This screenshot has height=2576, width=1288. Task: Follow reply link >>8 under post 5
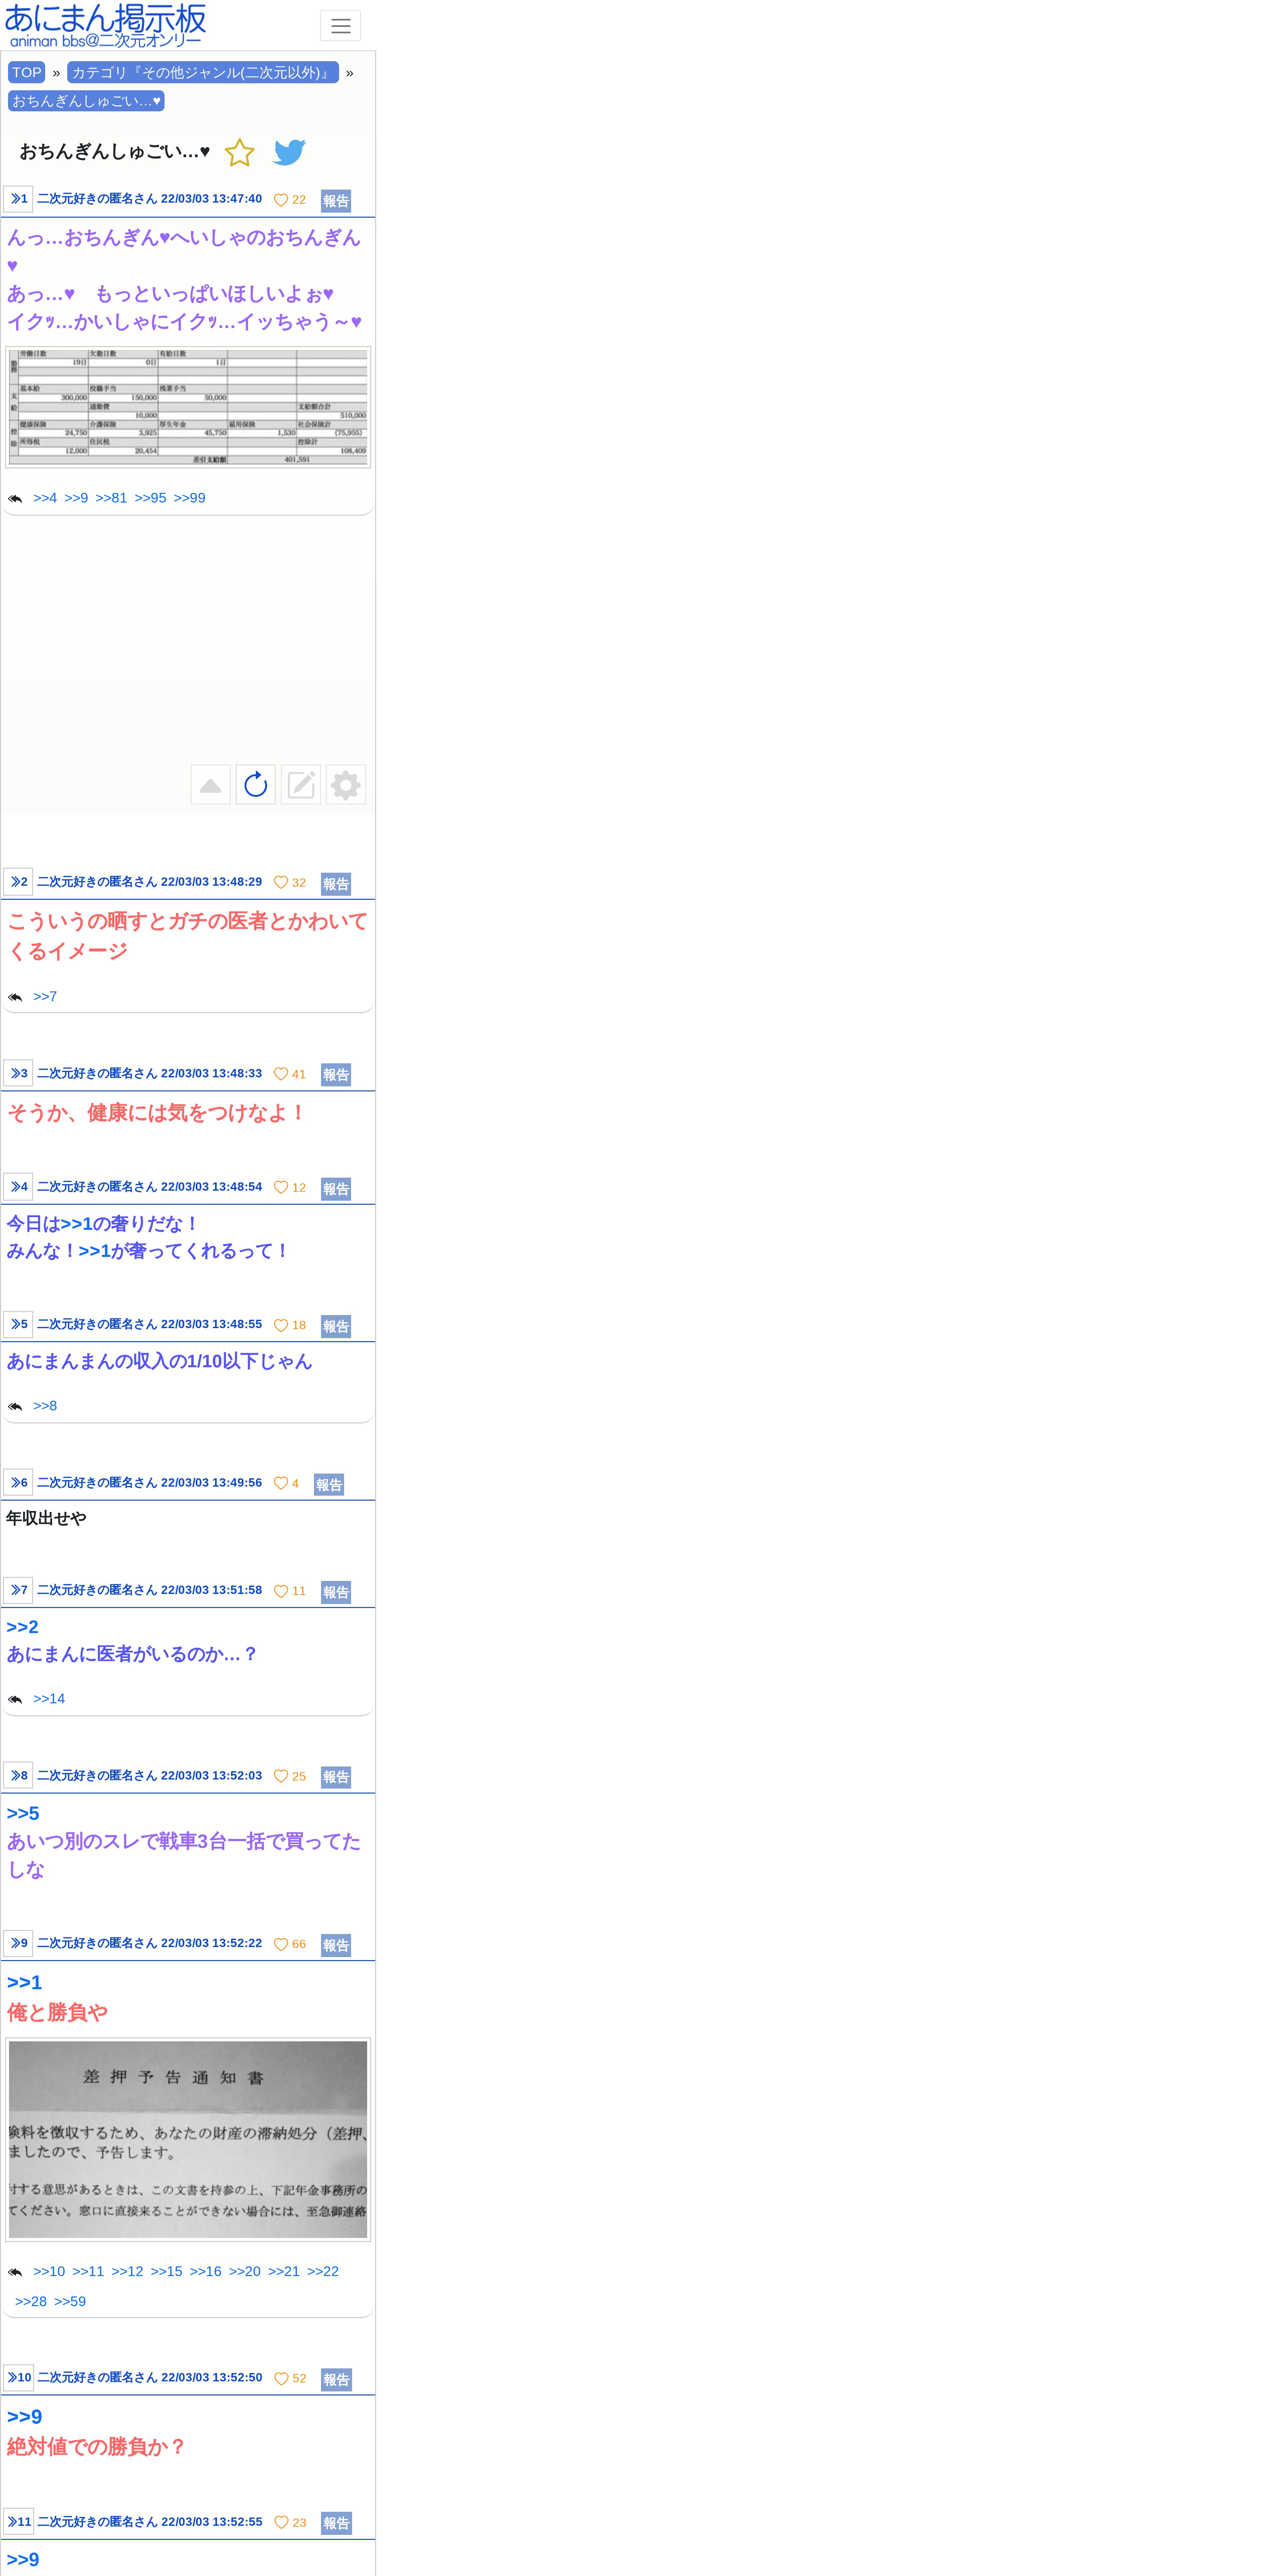[x=45, y=1406]
